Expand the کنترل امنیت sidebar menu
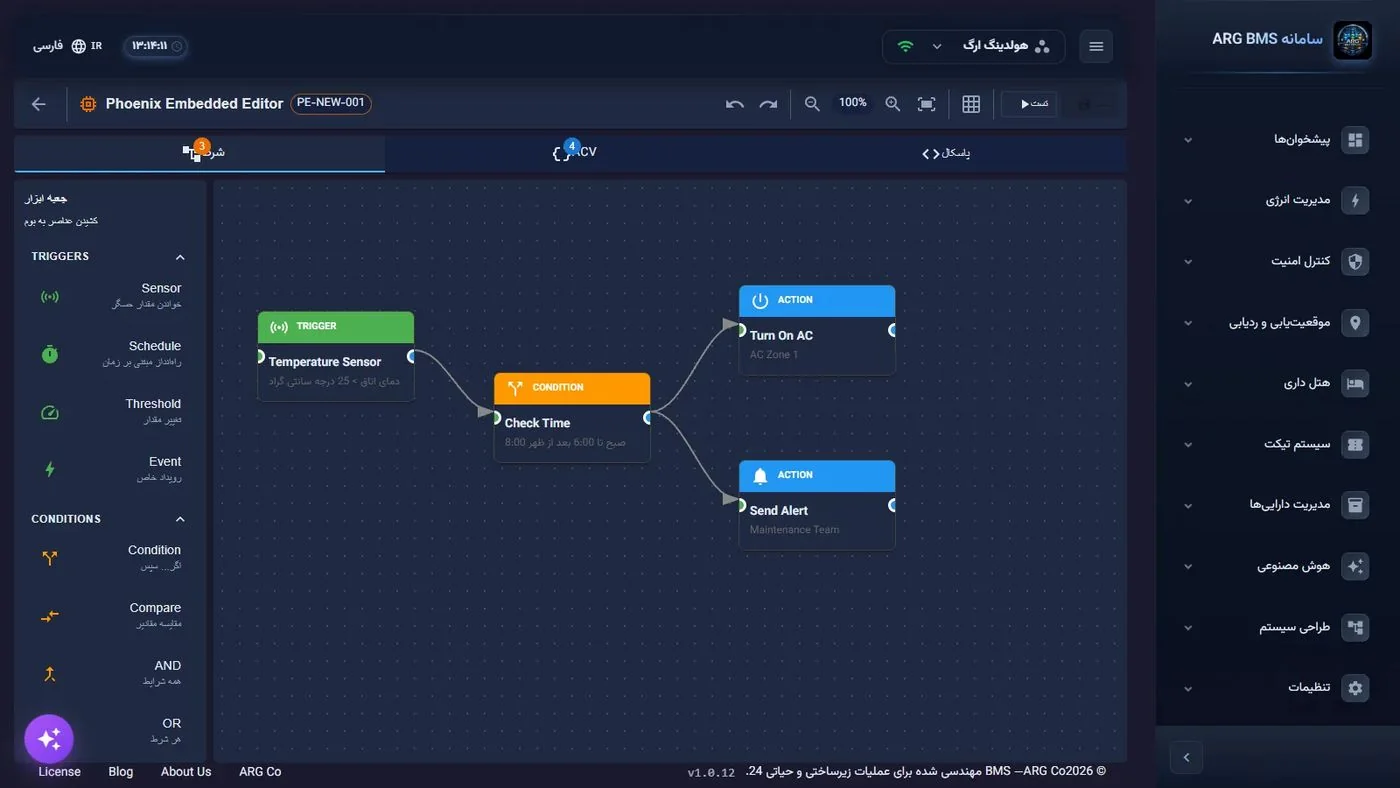Viewport: 1400px width, 788px height. (1278, 262)
